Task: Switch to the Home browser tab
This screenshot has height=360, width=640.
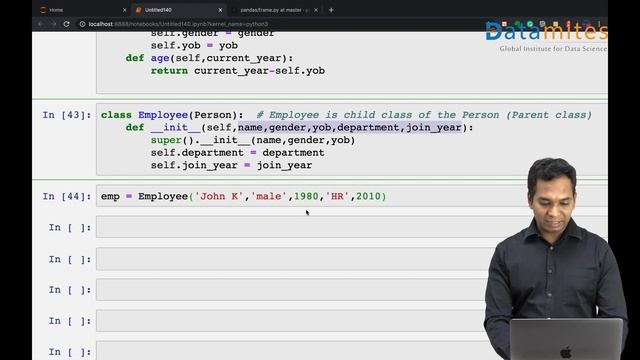Action: click(x=56, y=10)
